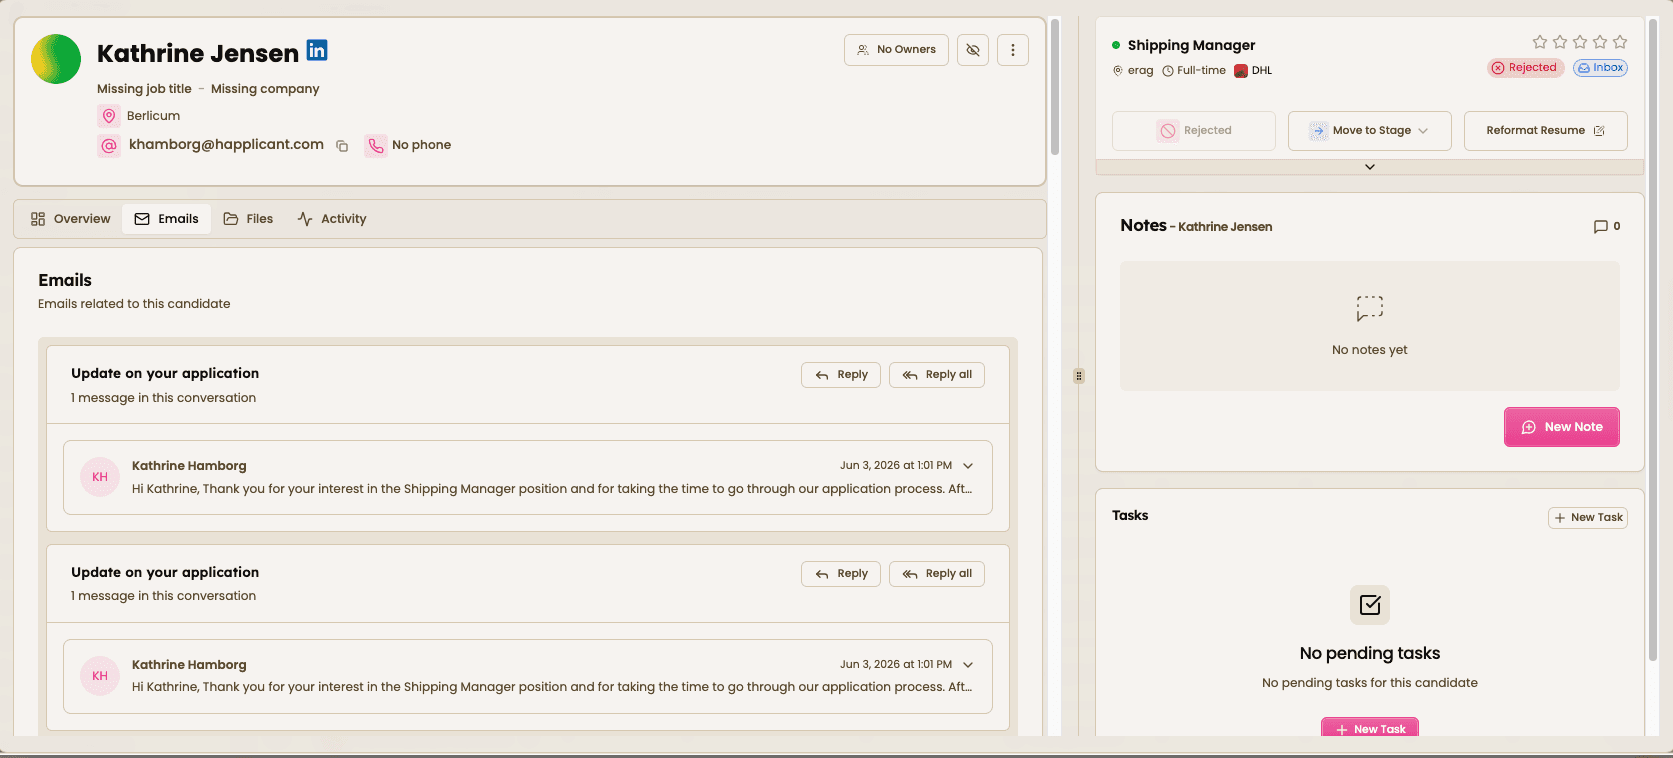
Task: Grab the panel divider handle
Action: [x=1079, y=377]
